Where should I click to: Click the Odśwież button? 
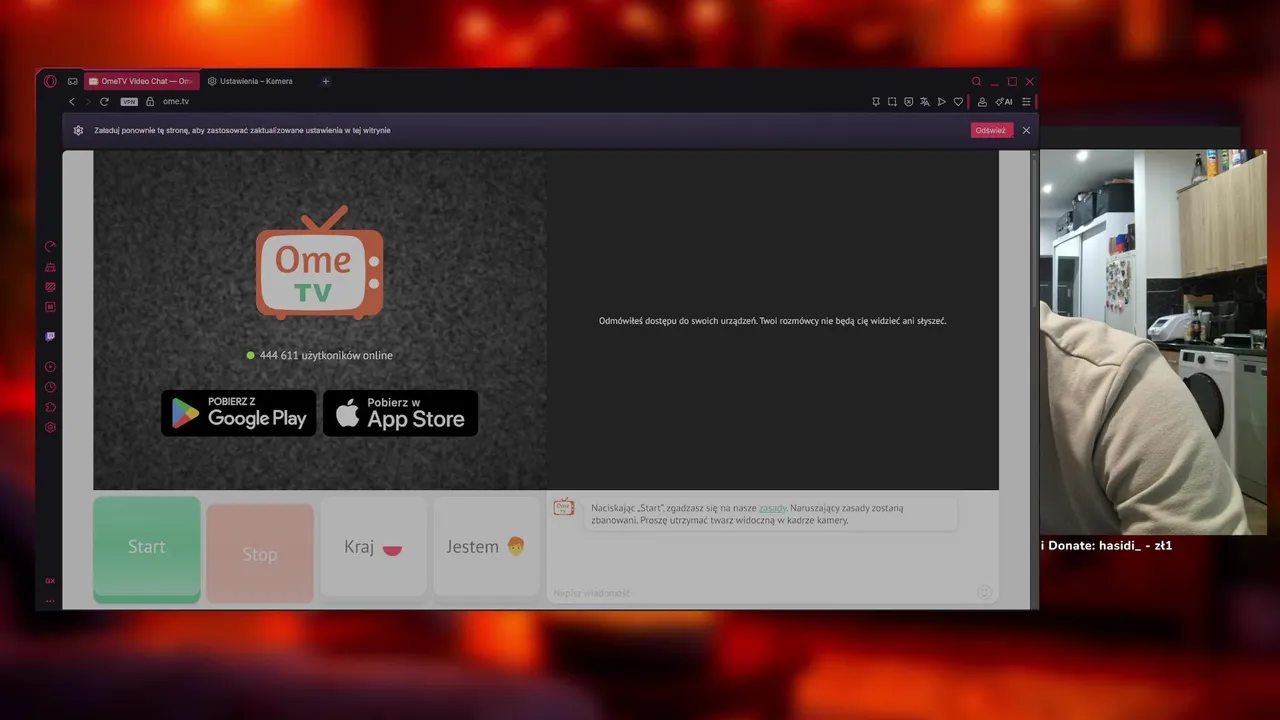(x=991, y=130)
